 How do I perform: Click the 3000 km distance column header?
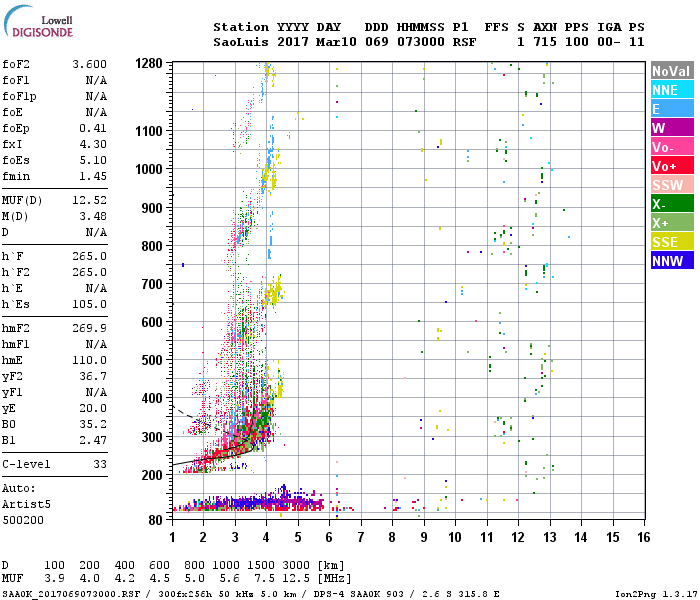pyautogui.click(x=296, y=565)
